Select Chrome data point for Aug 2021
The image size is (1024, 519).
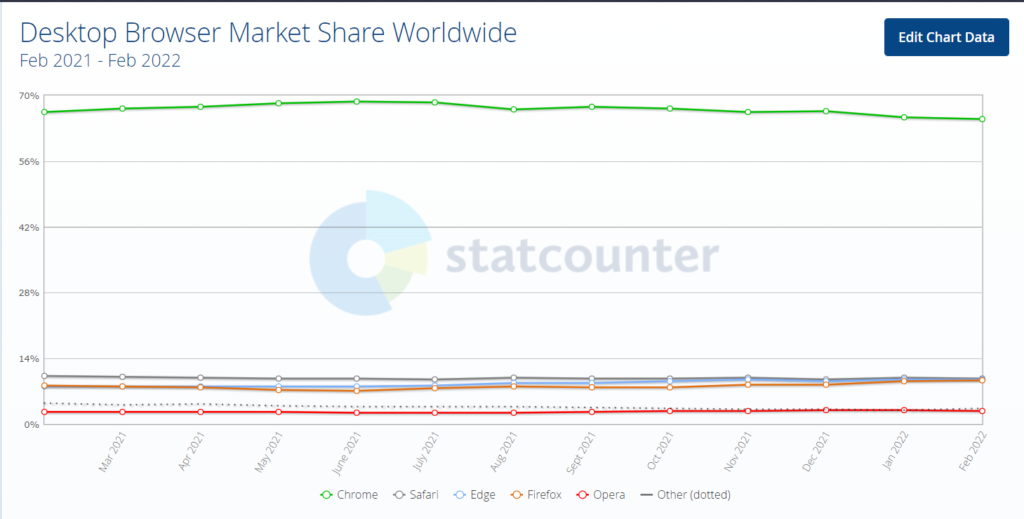click(513, 109)
